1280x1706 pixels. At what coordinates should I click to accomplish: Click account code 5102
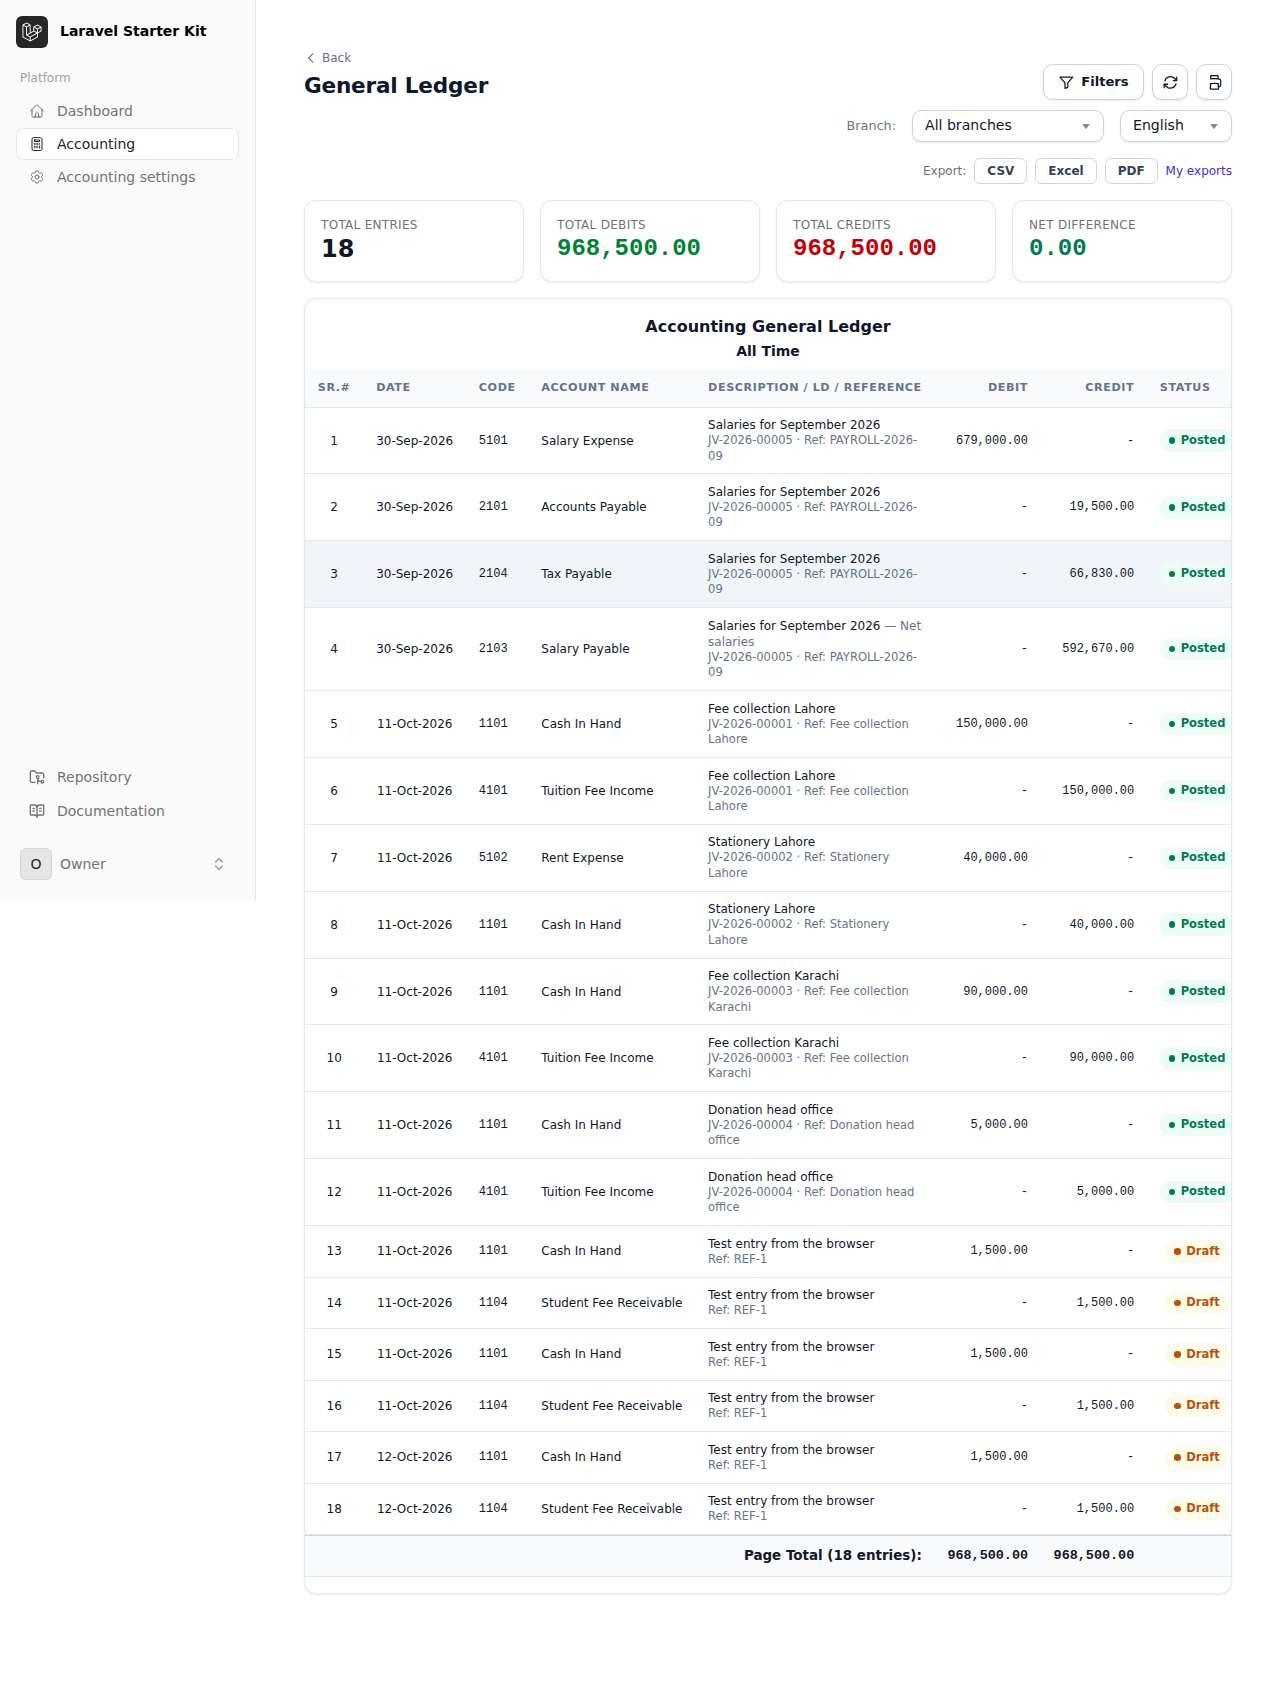pos(493,857)
